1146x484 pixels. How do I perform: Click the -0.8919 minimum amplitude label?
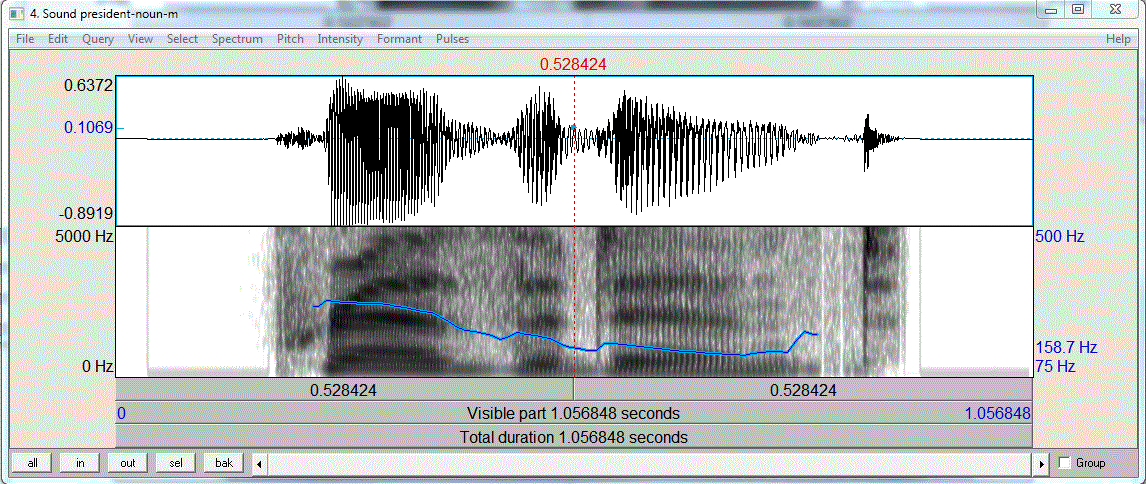[86, 213]
